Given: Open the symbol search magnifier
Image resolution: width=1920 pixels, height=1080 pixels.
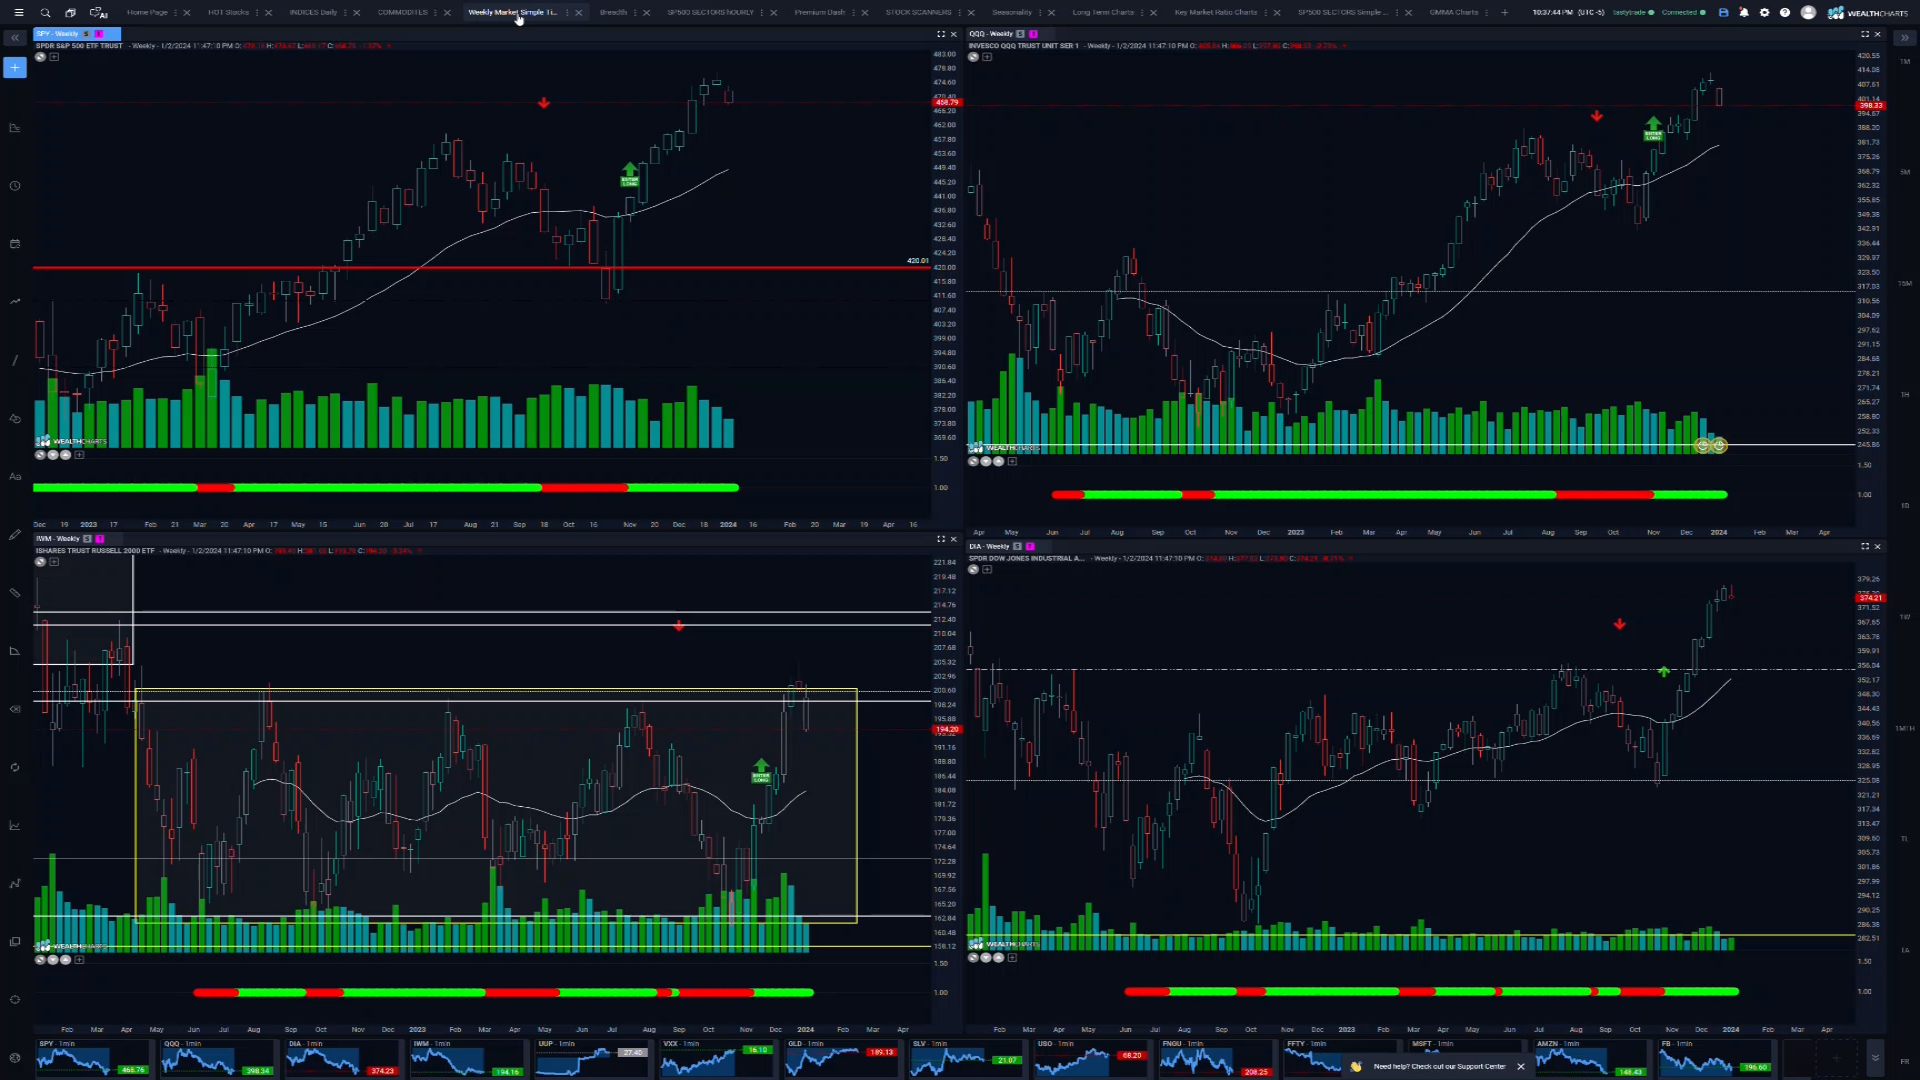Looking at the screenshot, I should coord(45,13).
